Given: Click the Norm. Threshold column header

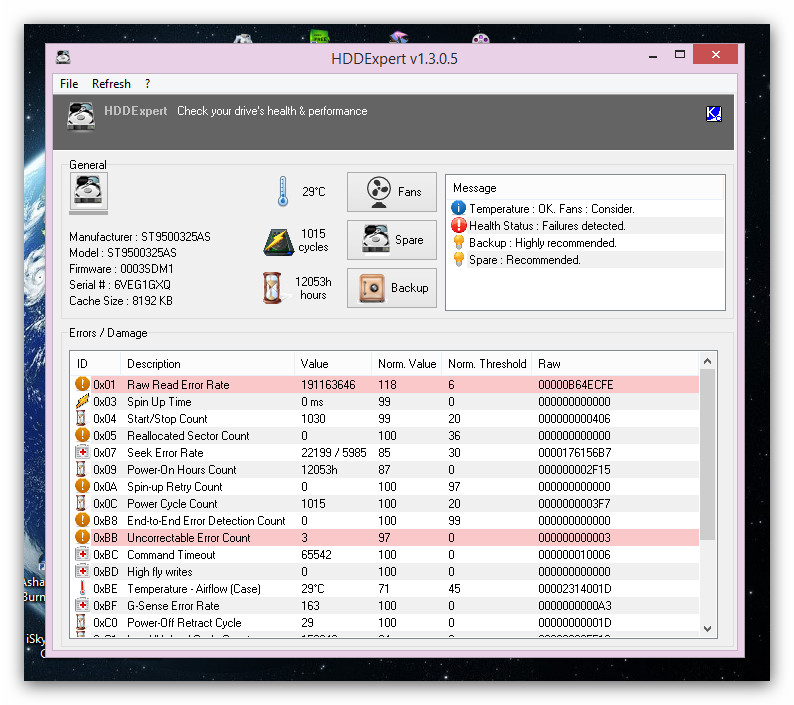Looking at the screenshot, I should click(x=487, y=364).
